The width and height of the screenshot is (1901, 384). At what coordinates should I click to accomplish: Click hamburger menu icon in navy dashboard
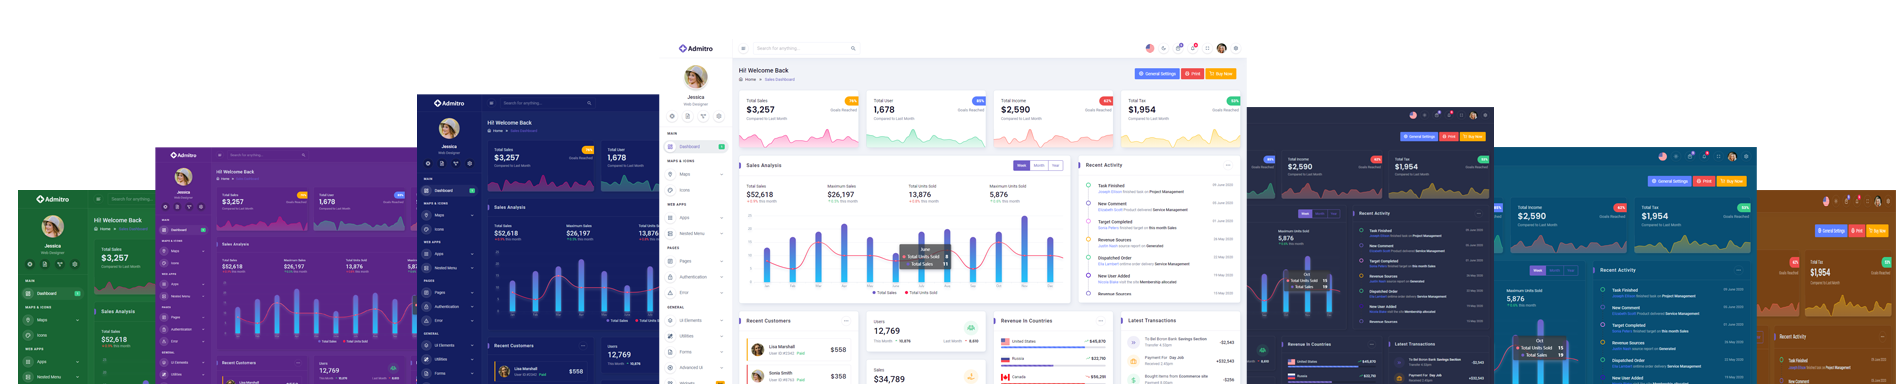[x=491, y=103]
